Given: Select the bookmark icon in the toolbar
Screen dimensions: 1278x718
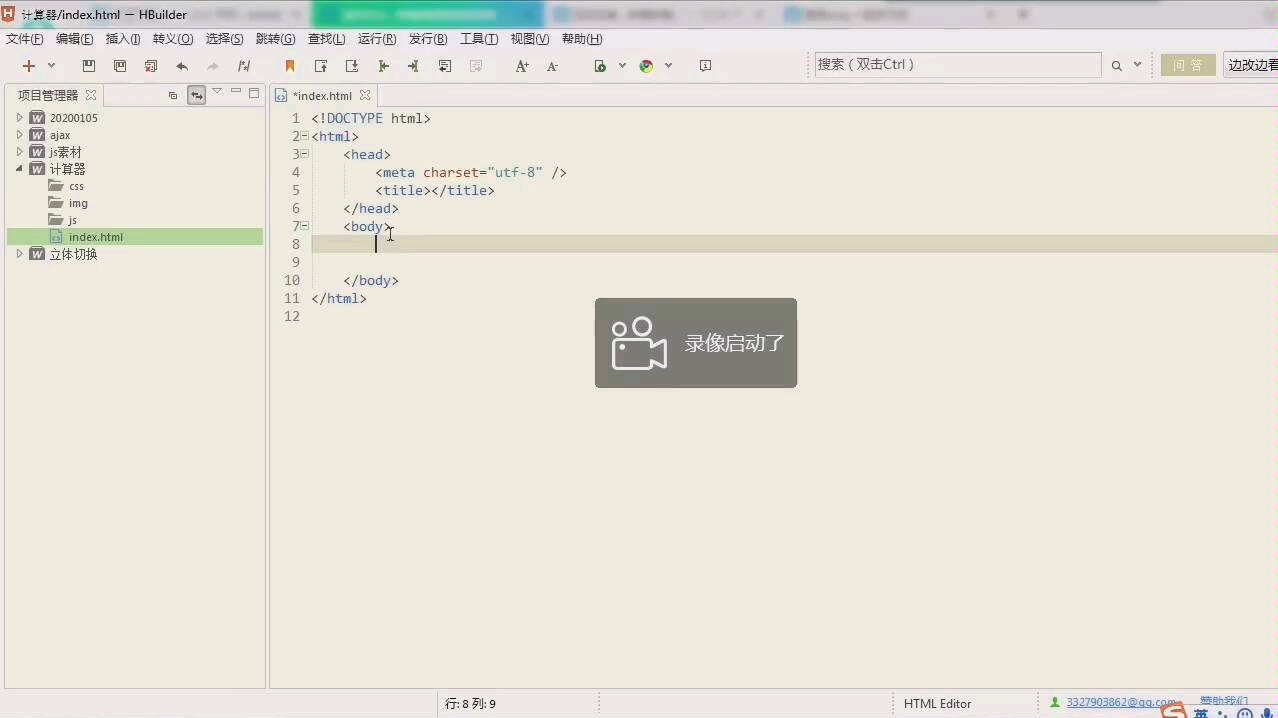Looking at the screenshot, I should [289, 64].
